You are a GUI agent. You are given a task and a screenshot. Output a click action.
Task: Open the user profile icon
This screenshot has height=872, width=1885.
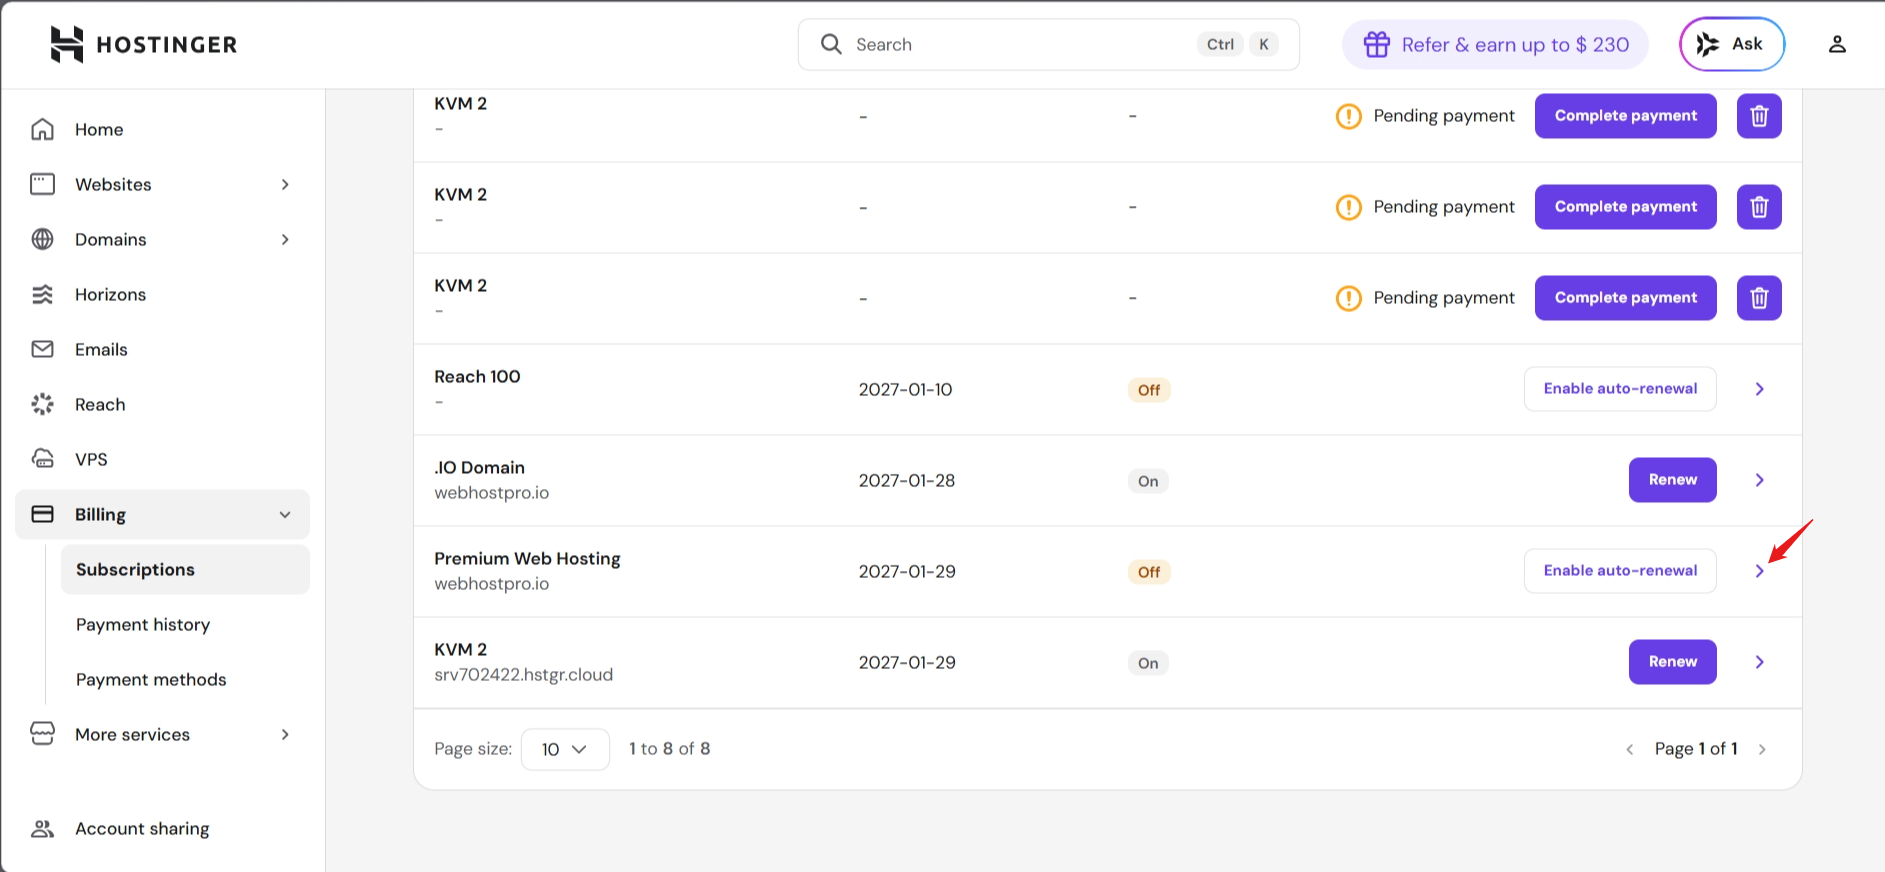[1837, 44]
